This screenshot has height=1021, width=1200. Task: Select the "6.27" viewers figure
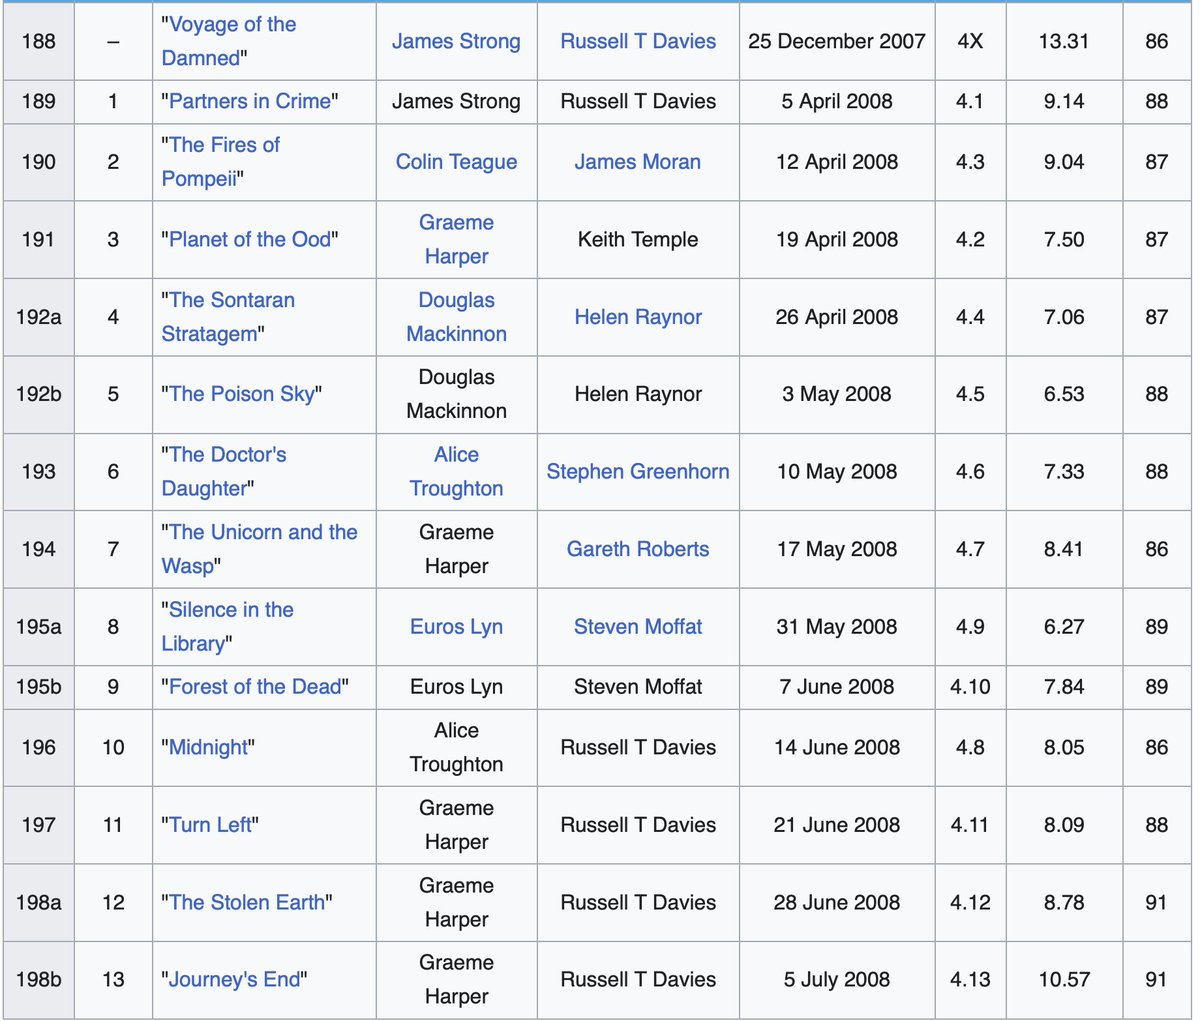click(1064, 627)
